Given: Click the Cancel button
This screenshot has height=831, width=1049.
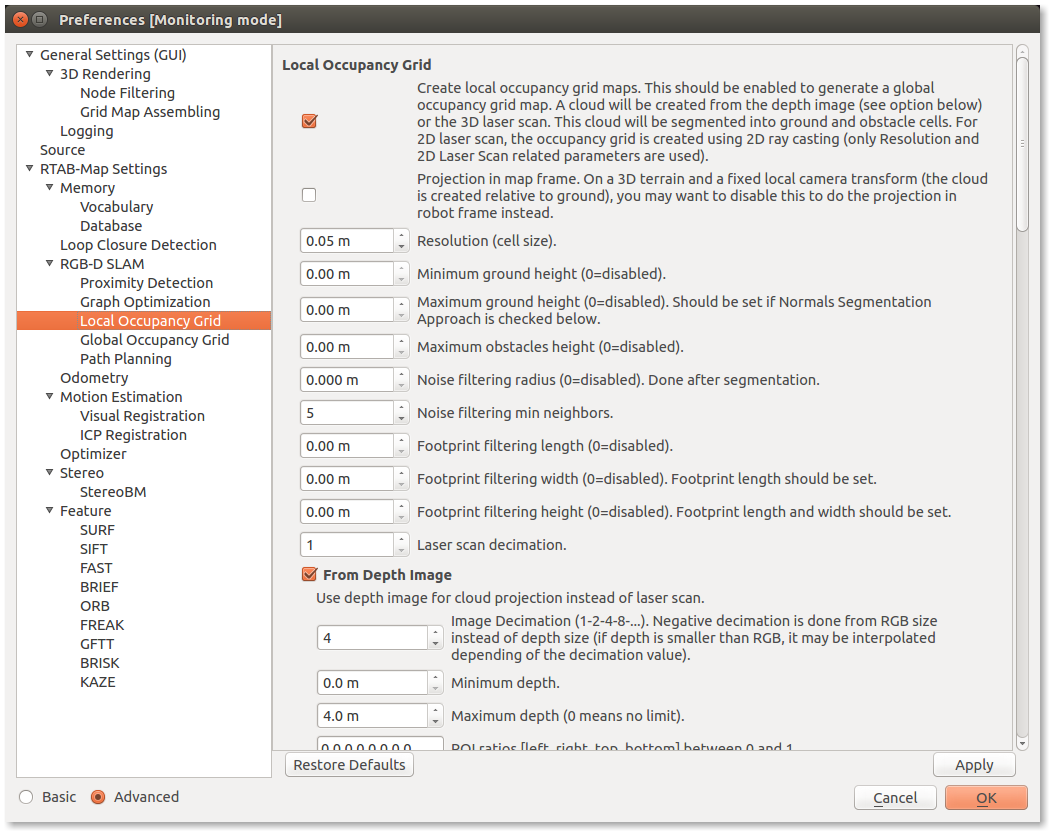Looking at the screenshot, I should 895,798.
